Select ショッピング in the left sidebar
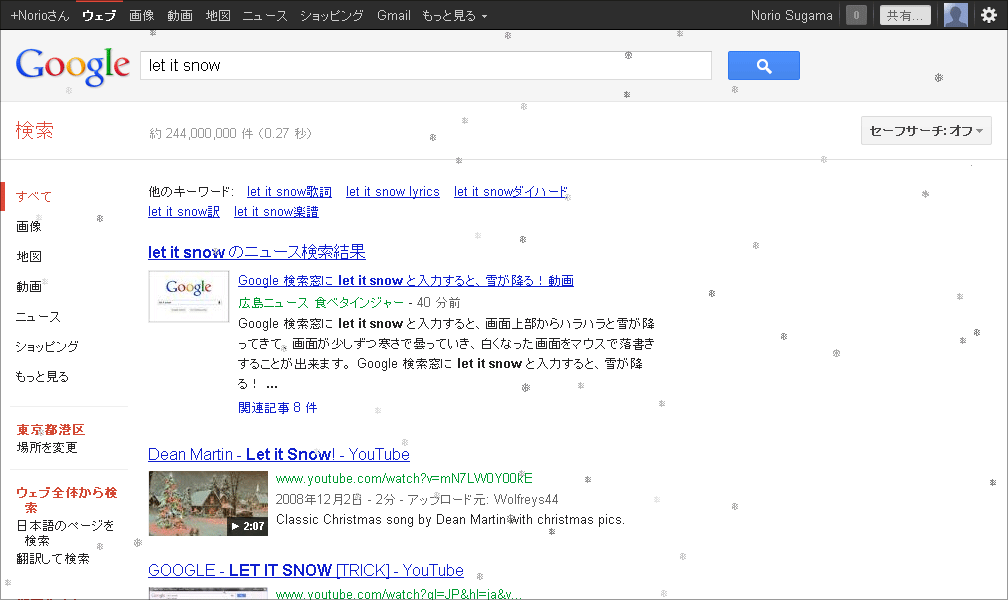The height and width of the screenshot is (600, 1008). pyautogui.click(x=47, y=347)
